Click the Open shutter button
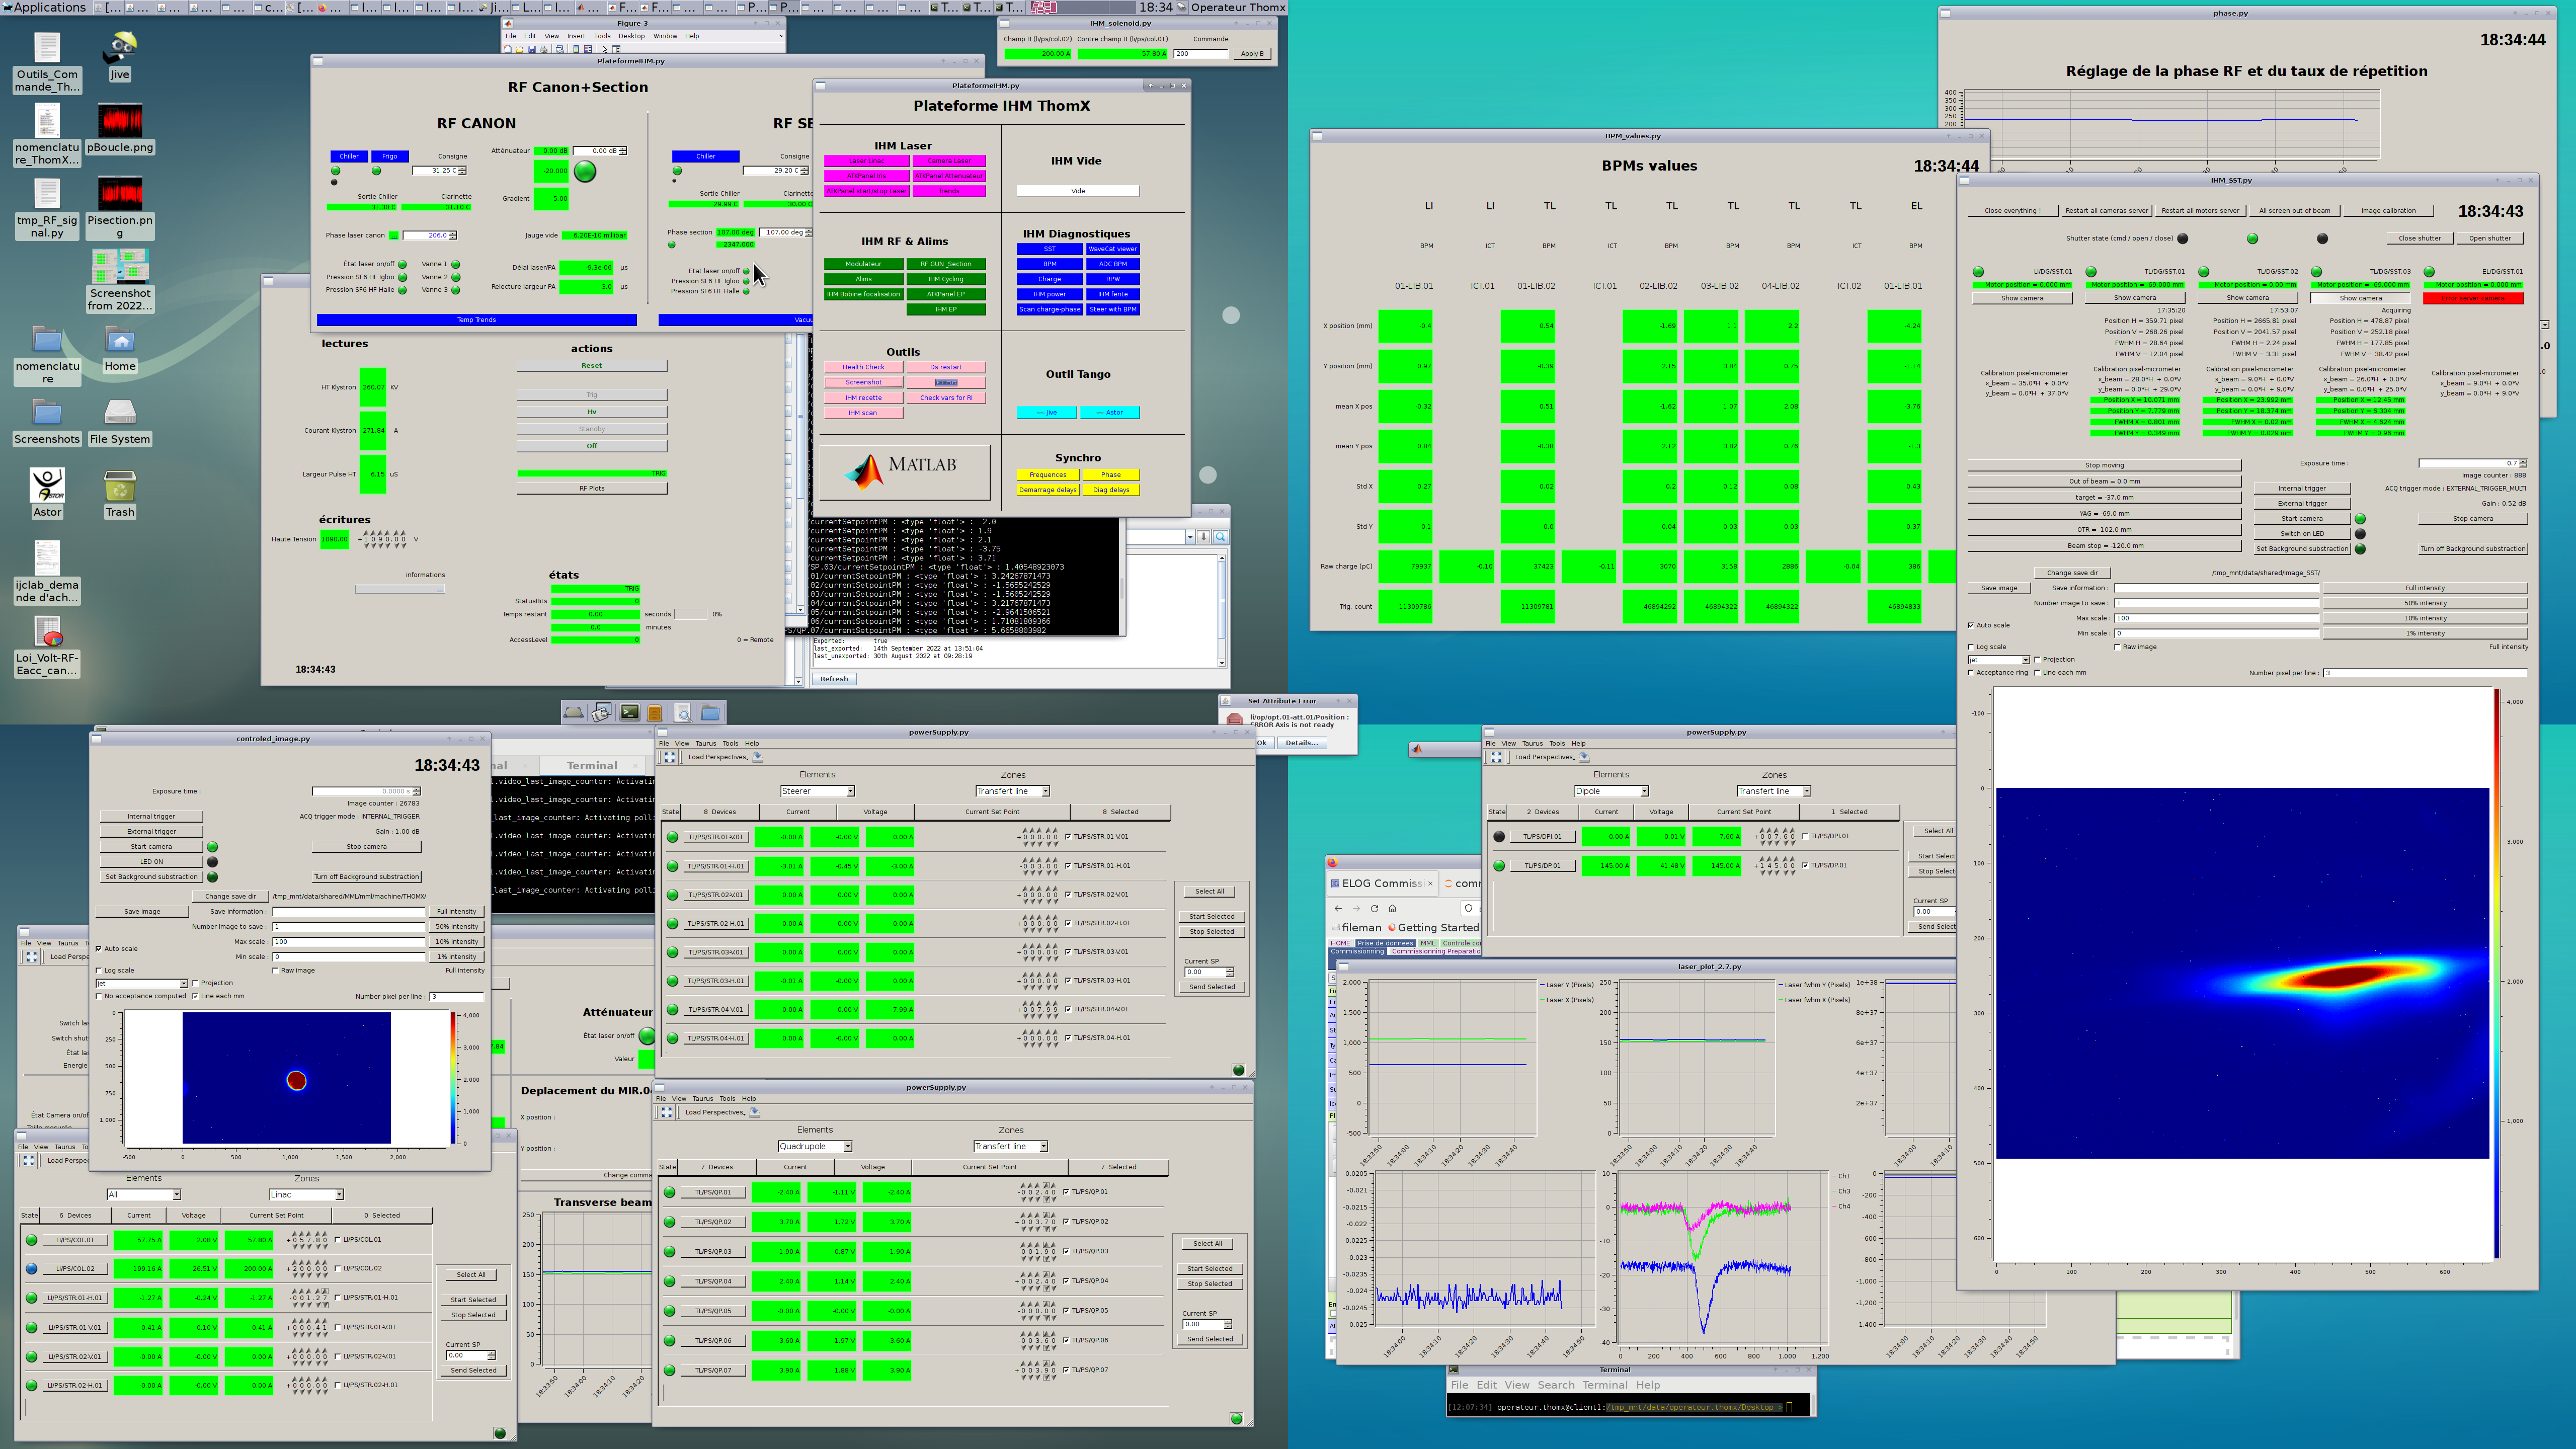2576x1449 pixels. [2490, 238]
